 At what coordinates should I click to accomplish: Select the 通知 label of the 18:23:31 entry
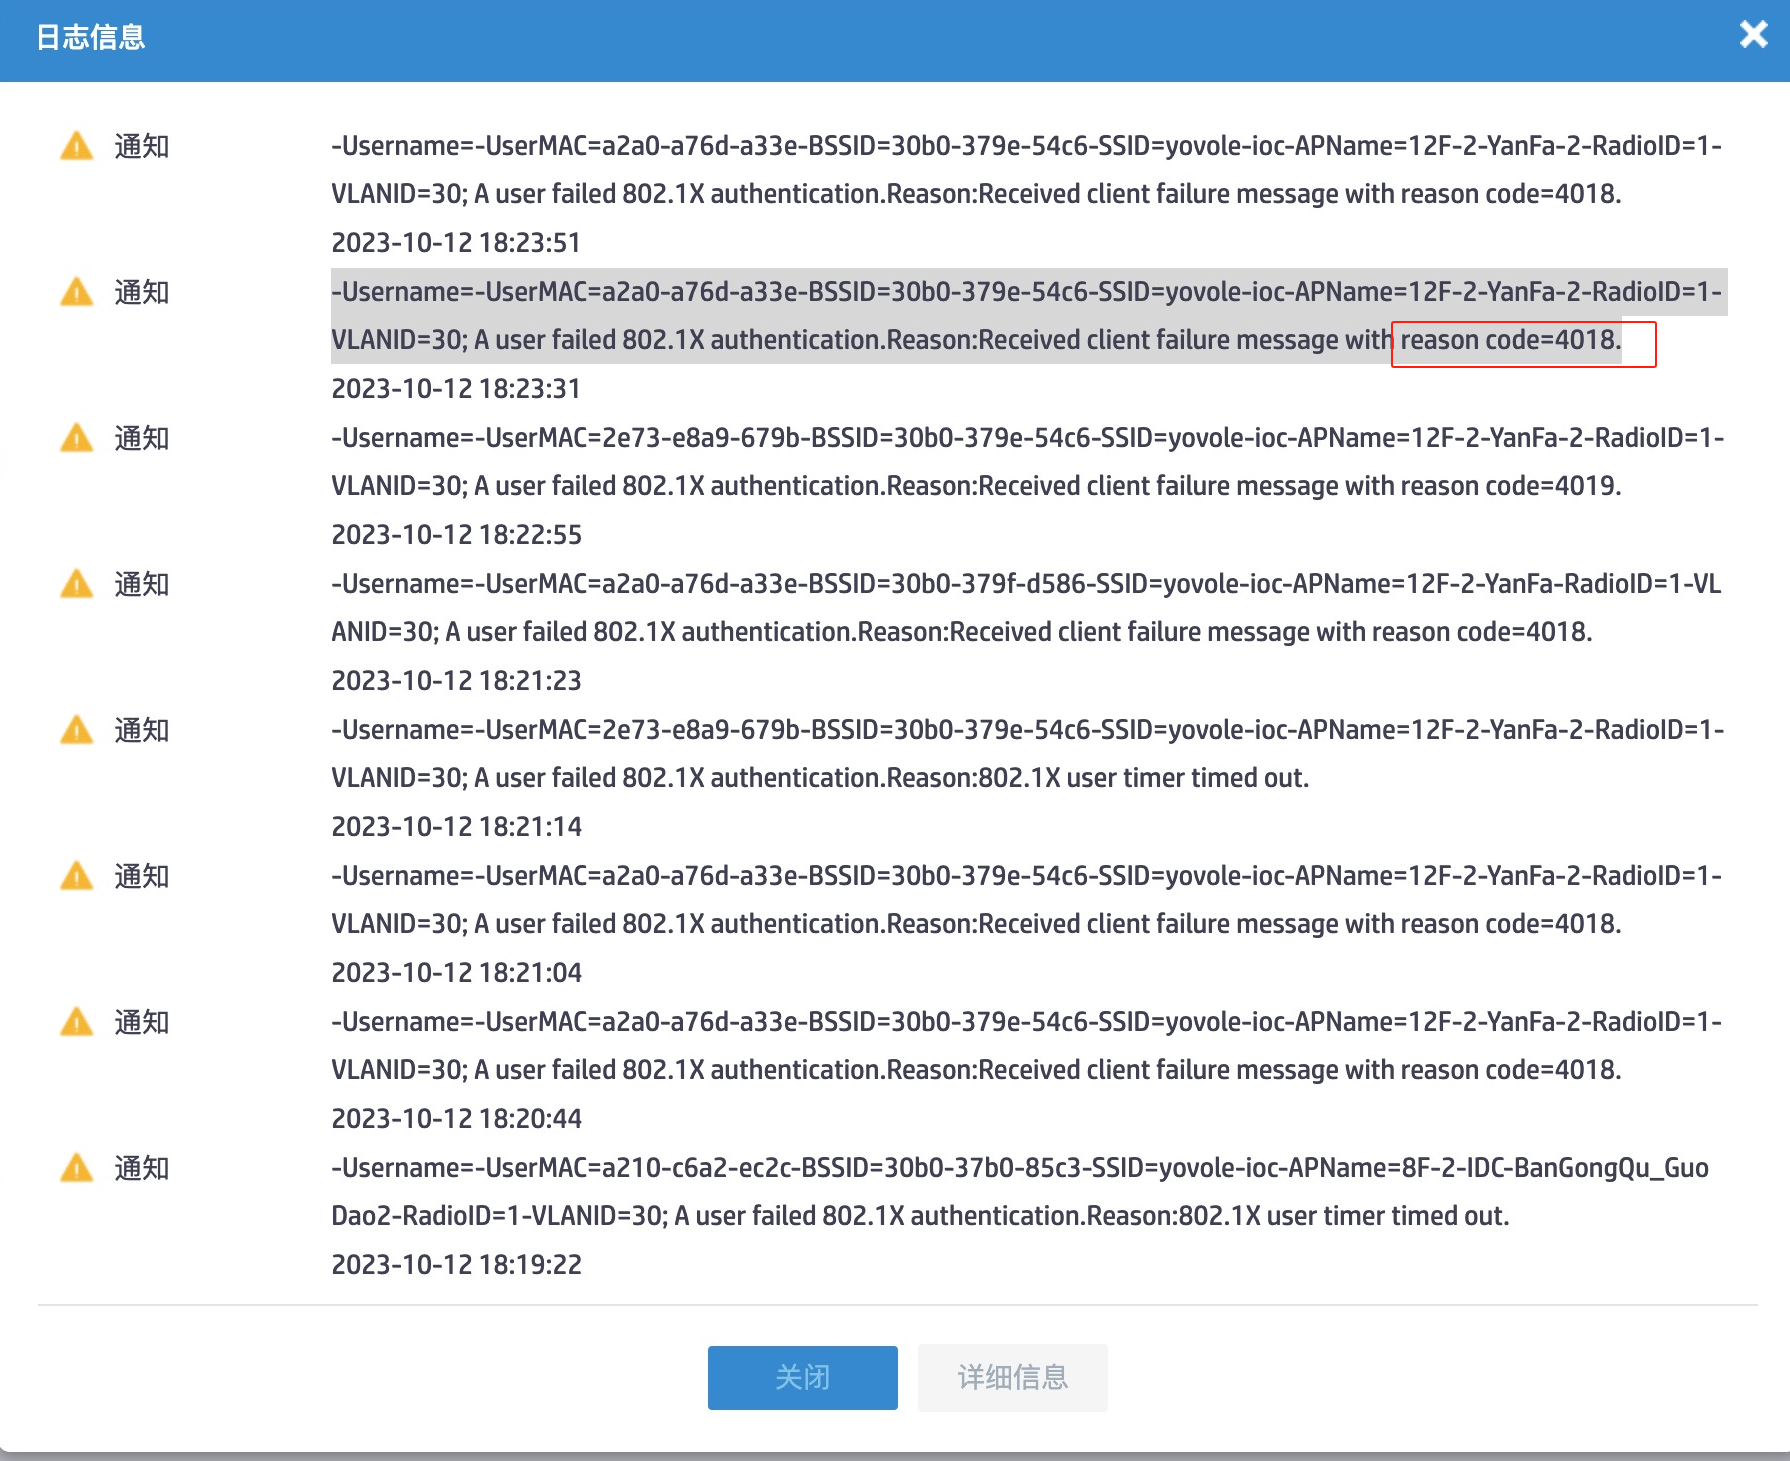pyautogui.click(x=142, y=292)
